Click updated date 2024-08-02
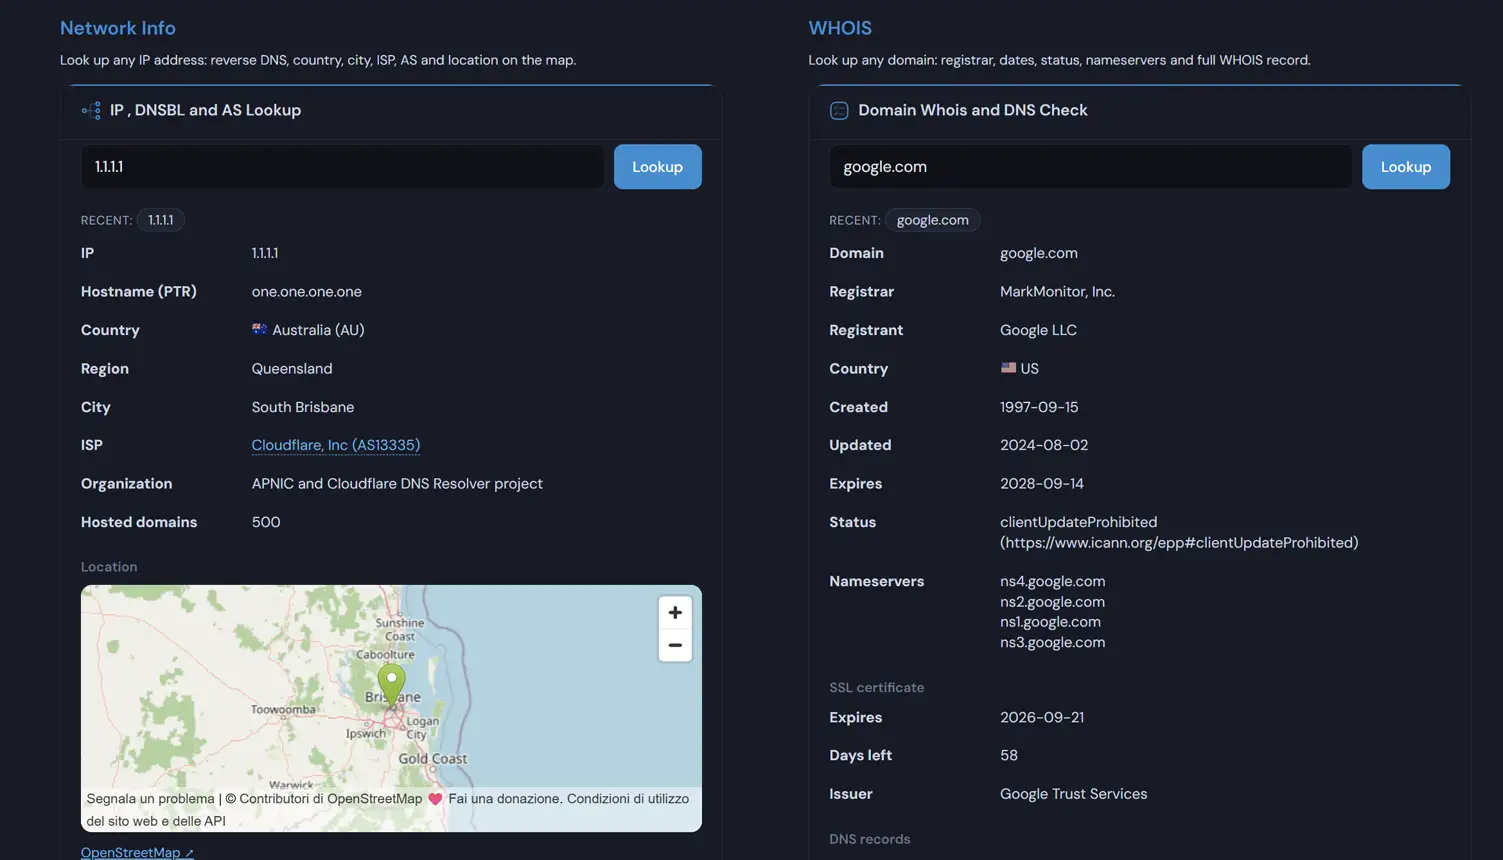 (1044, 445)
